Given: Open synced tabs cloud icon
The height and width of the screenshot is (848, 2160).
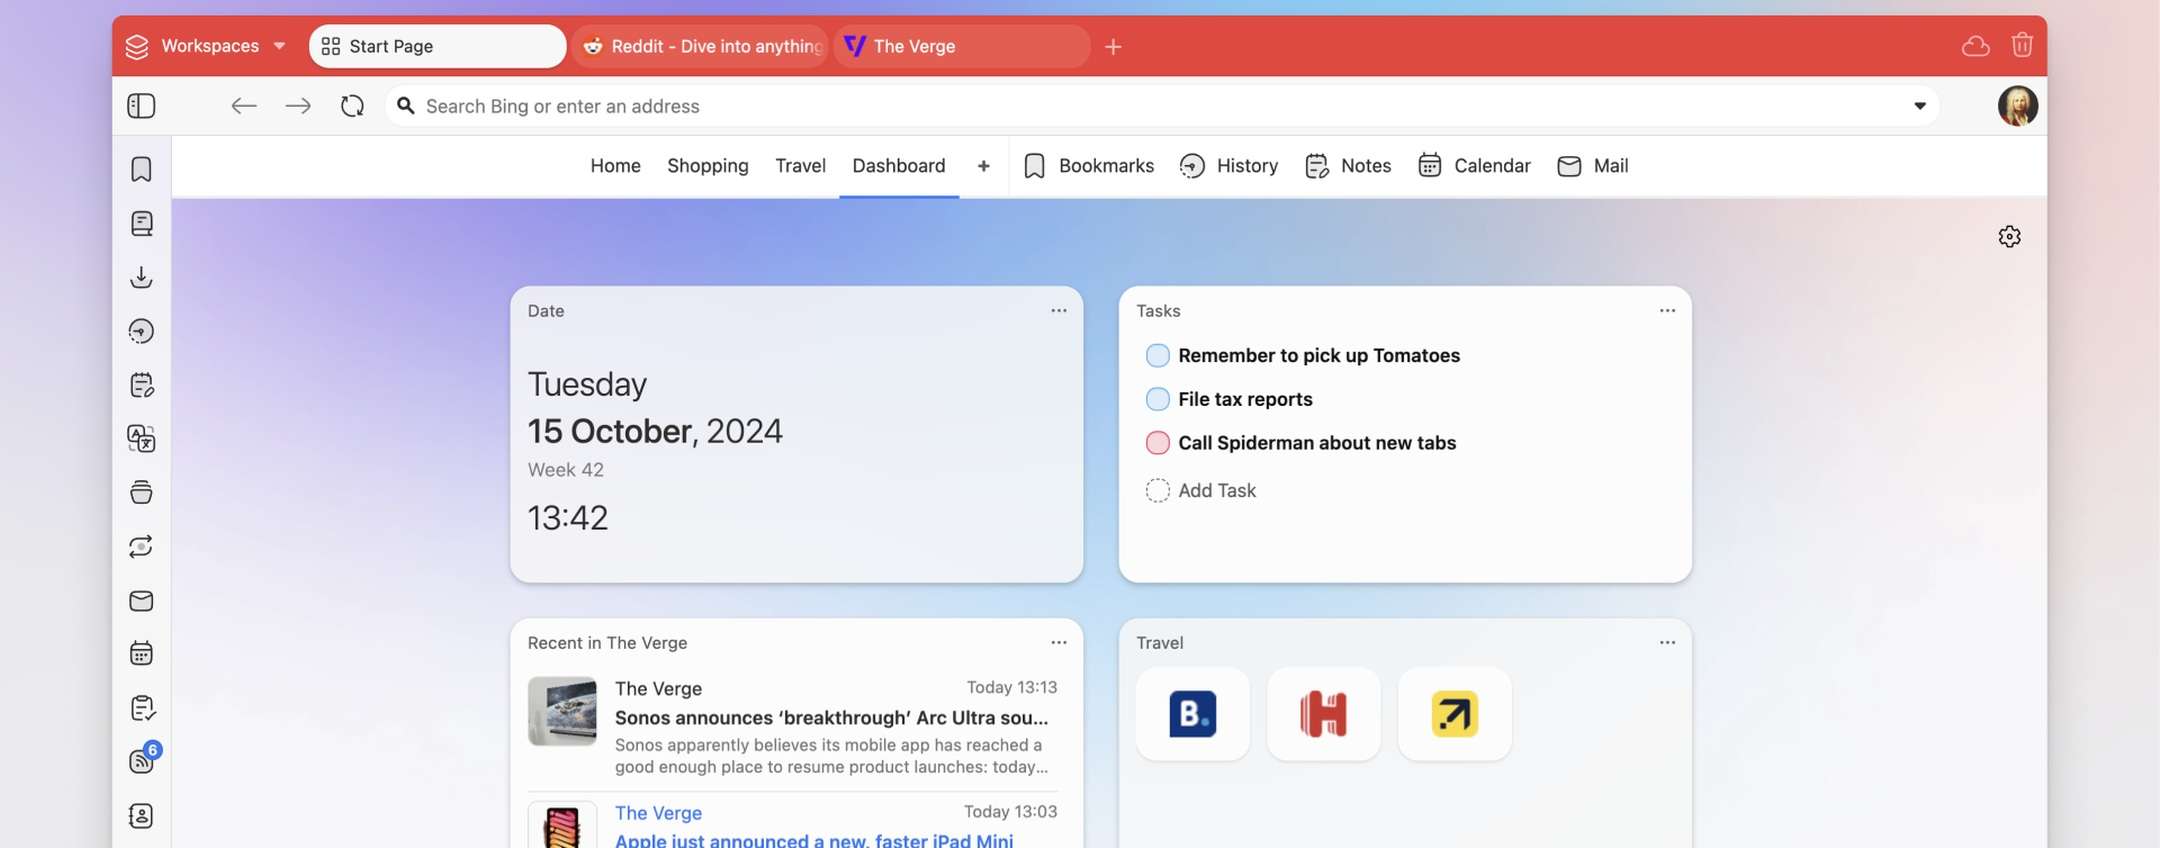Looking at the screenshot, I should click(1976, 46).
